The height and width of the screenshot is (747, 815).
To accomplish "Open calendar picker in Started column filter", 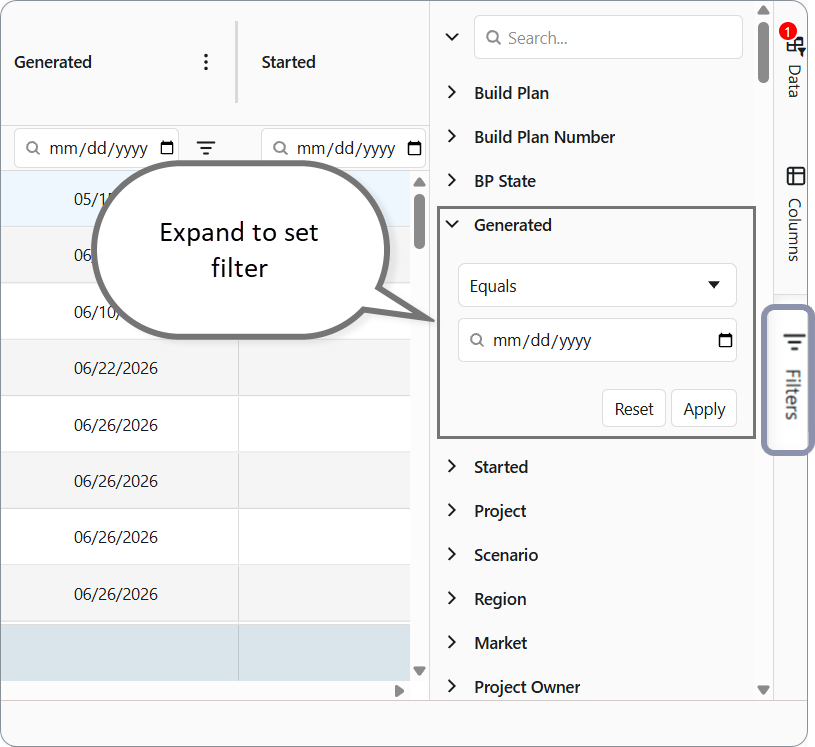I will 414,148.
